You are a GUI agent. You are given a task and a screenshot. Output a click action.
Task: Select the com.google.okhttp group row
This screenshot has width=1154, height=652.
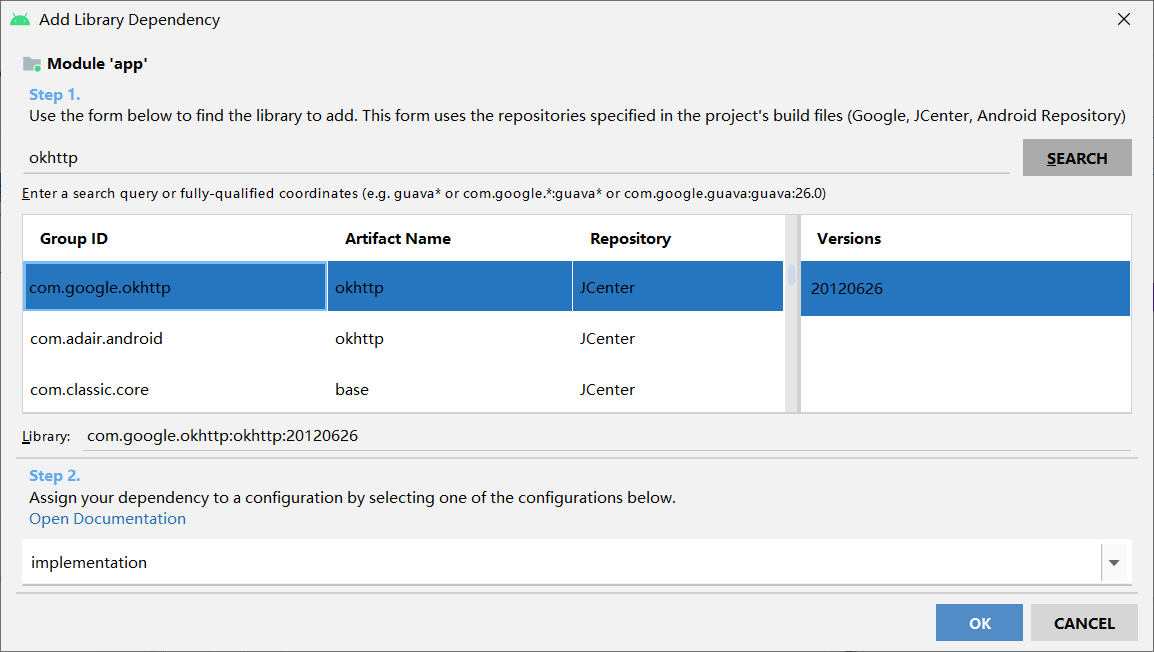click(x=175, y=288)
